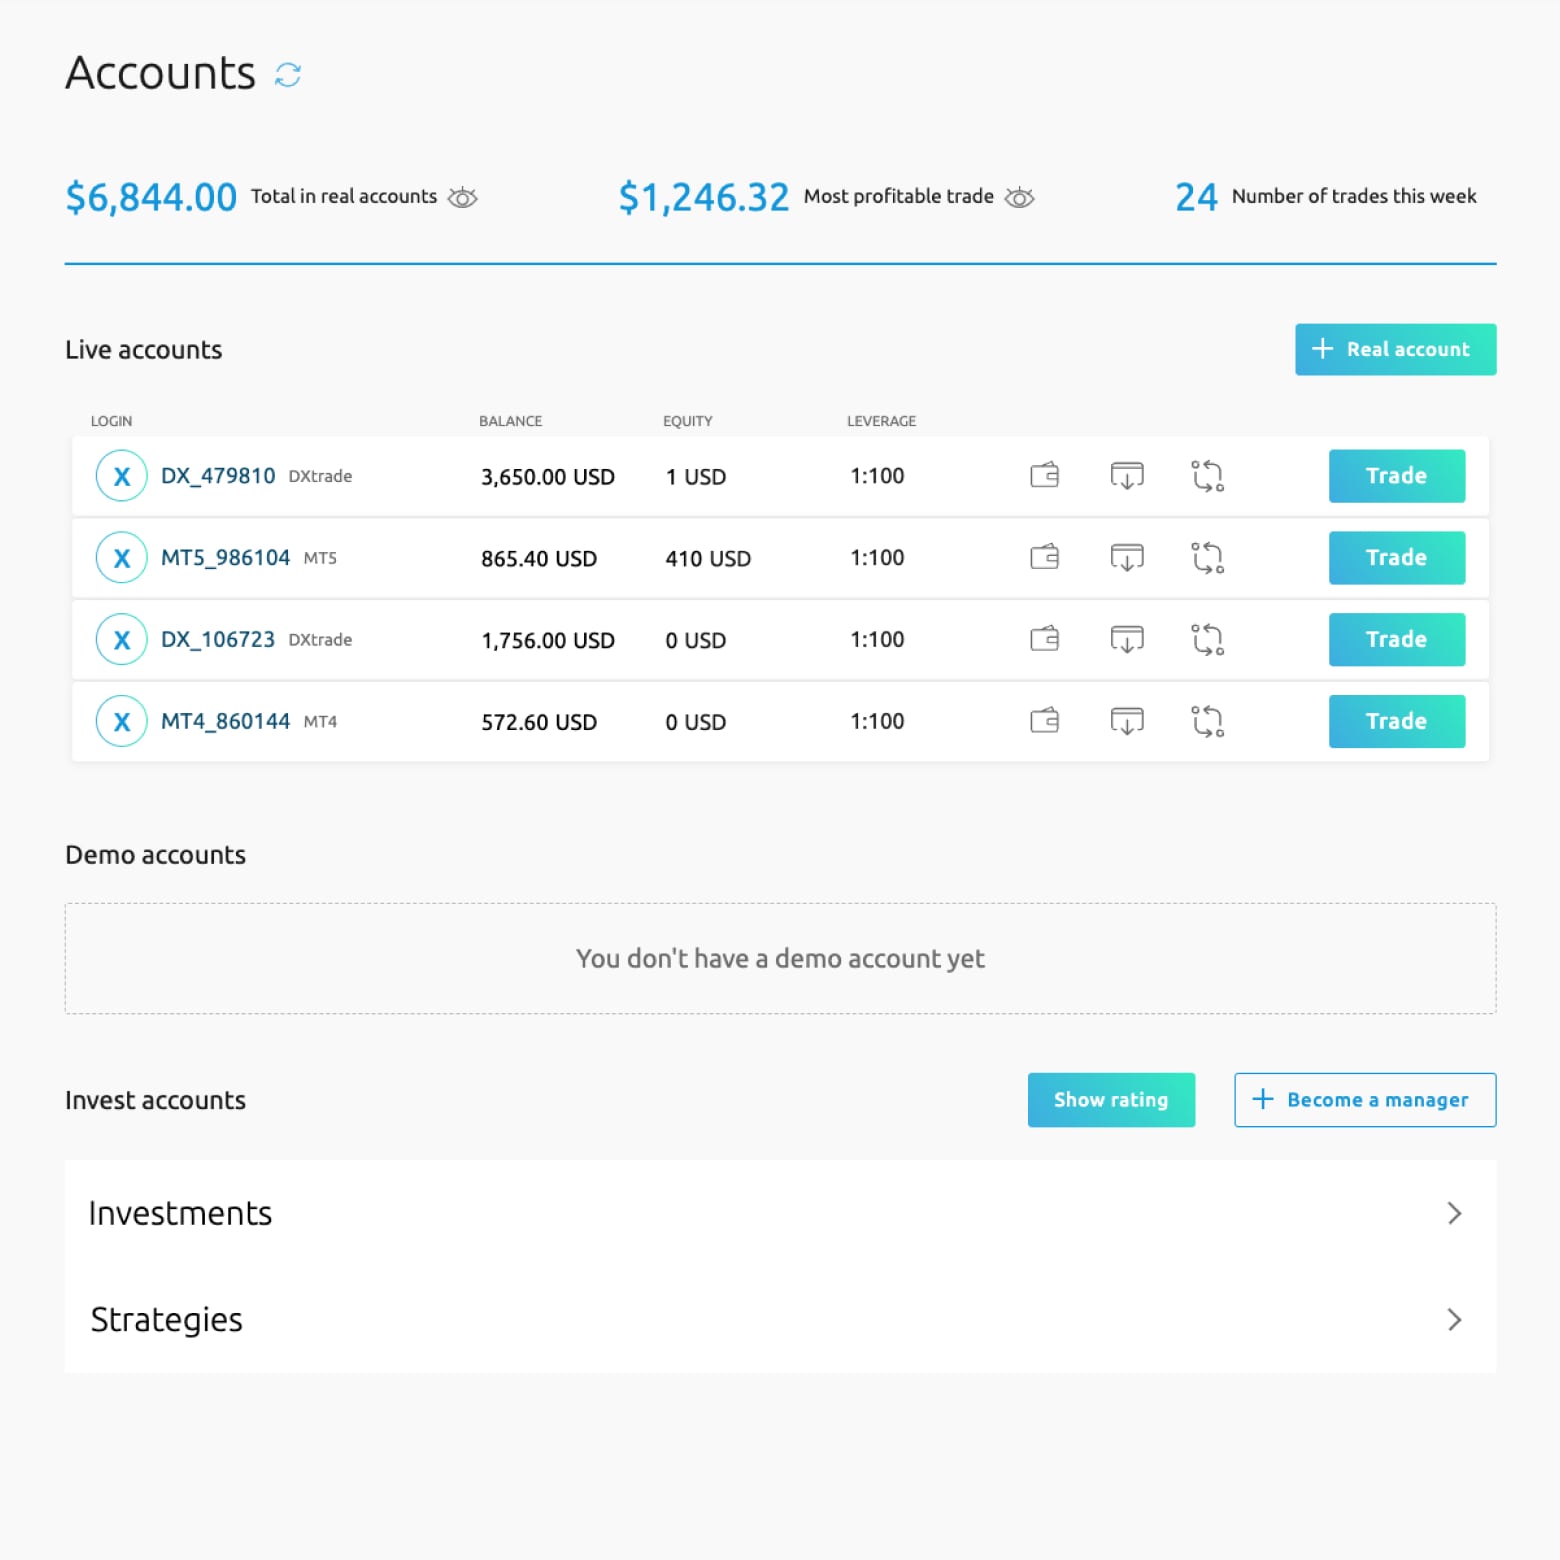Hide the total in real accounts amount
The height and width of the screenshot is (1560, 1560).
pyautogui.click(x=462, y=197)
